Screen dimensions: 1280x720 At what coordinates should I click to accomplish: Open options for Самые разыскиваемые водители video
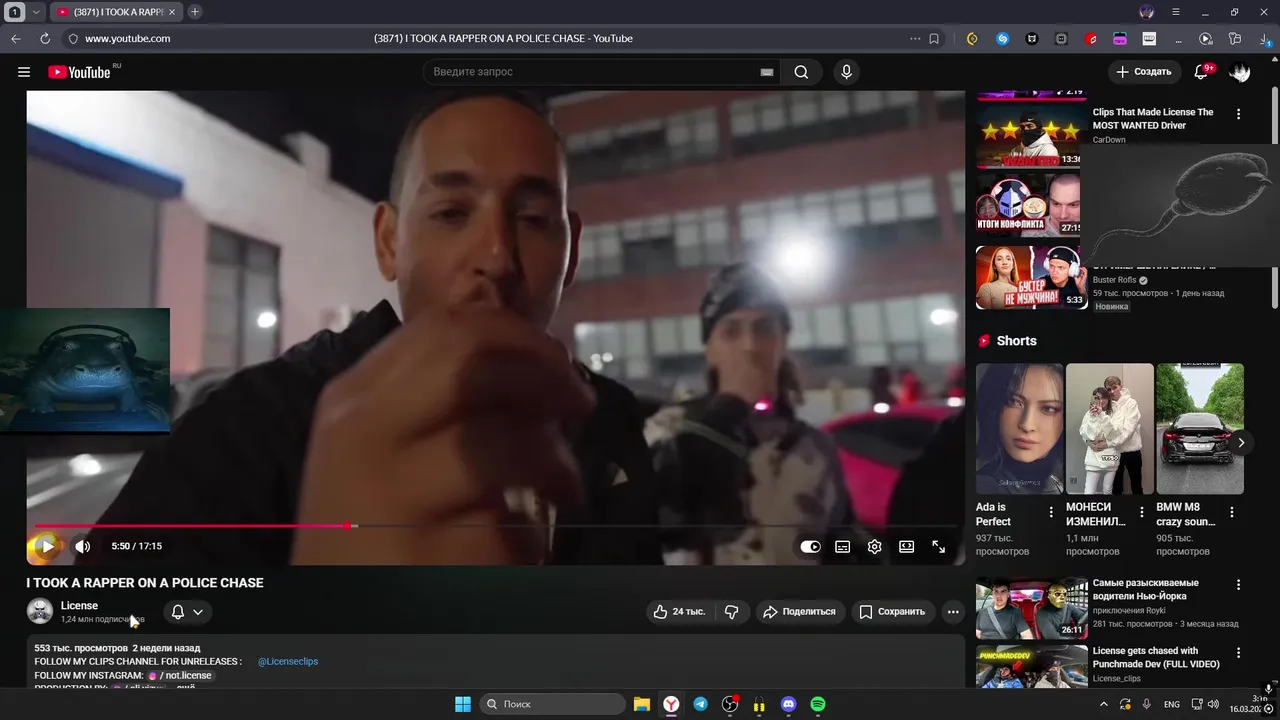[1238, 585]
